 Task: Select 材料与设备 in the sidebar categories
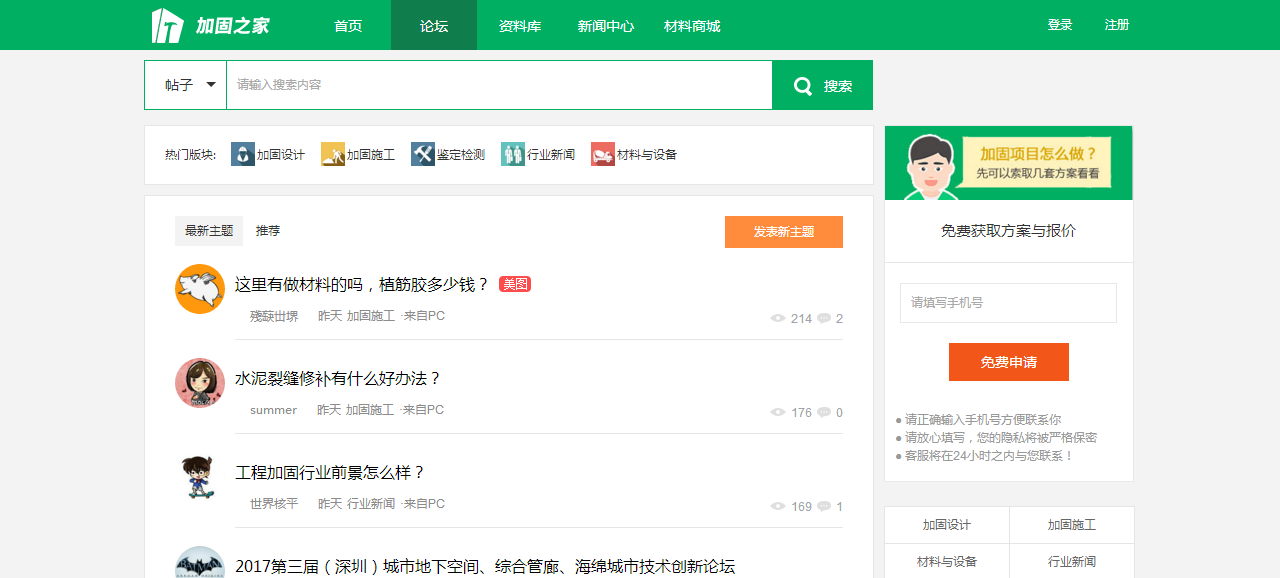click(945, 560)
